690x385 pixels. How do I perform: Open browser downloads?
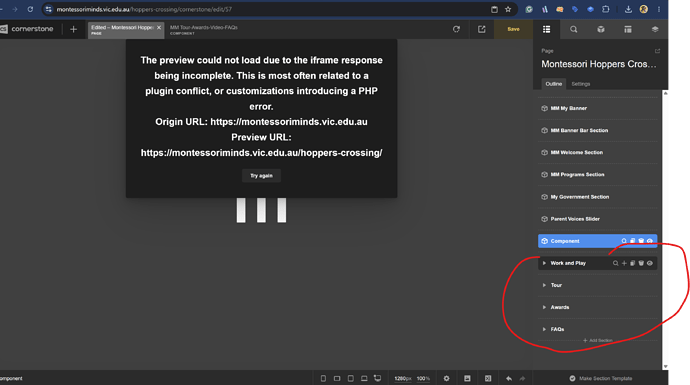(x=628, y=9)
